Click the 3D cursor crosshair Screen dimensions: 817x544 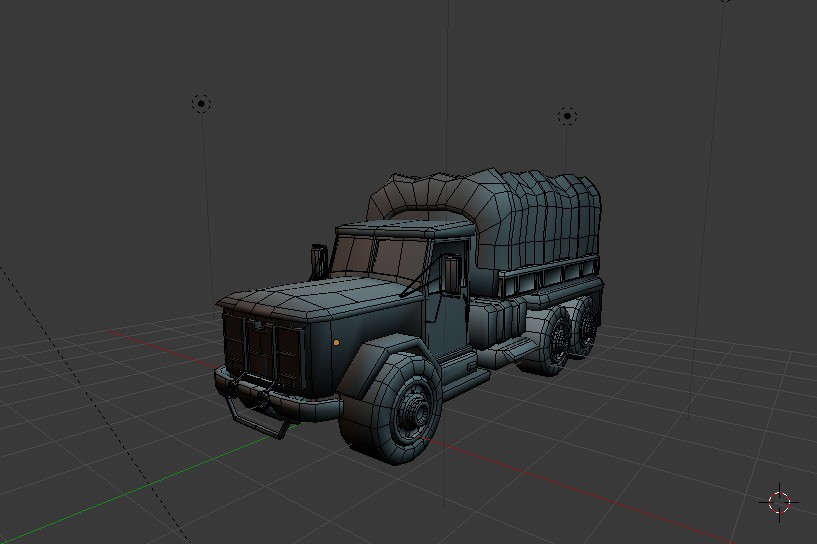[779, 502]
